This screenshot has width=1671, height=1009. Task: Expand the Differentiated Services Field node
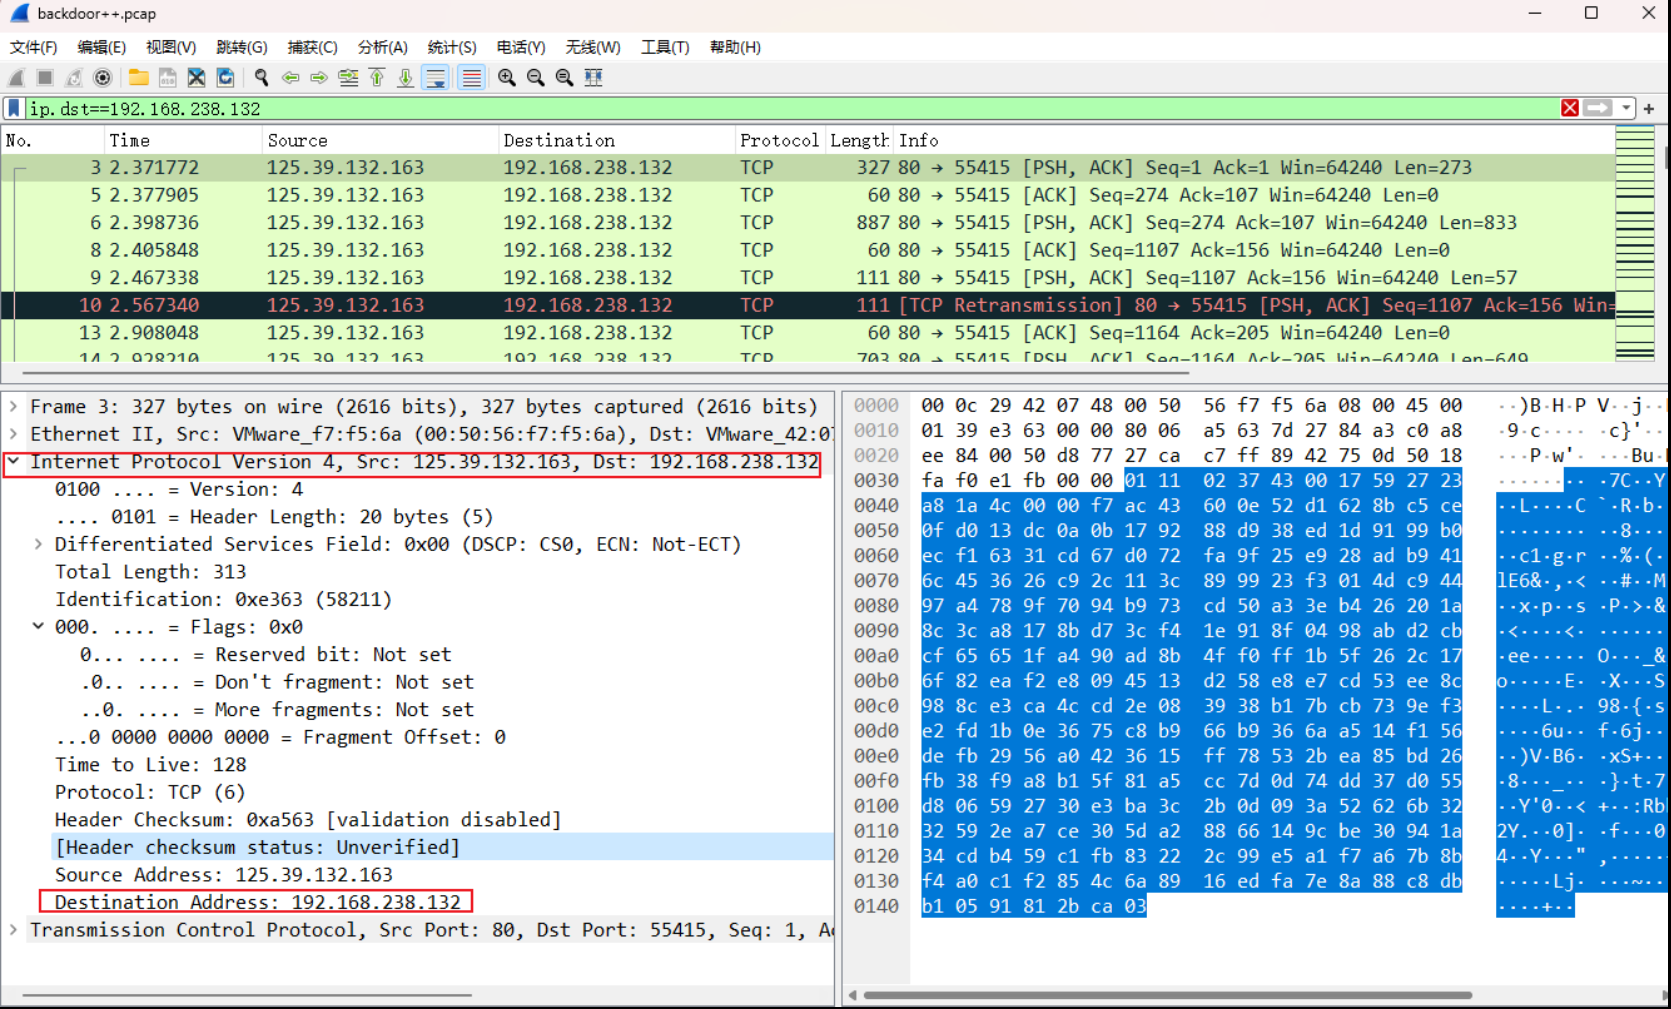click(x=38, y=544)
